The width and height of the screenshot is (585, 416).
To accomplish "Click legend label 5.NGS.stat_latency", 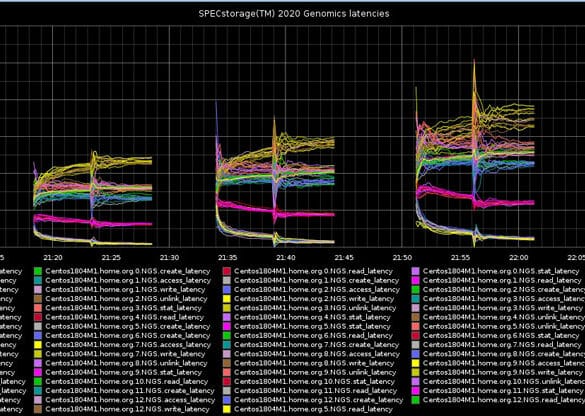I will click(x=312, y=326).
